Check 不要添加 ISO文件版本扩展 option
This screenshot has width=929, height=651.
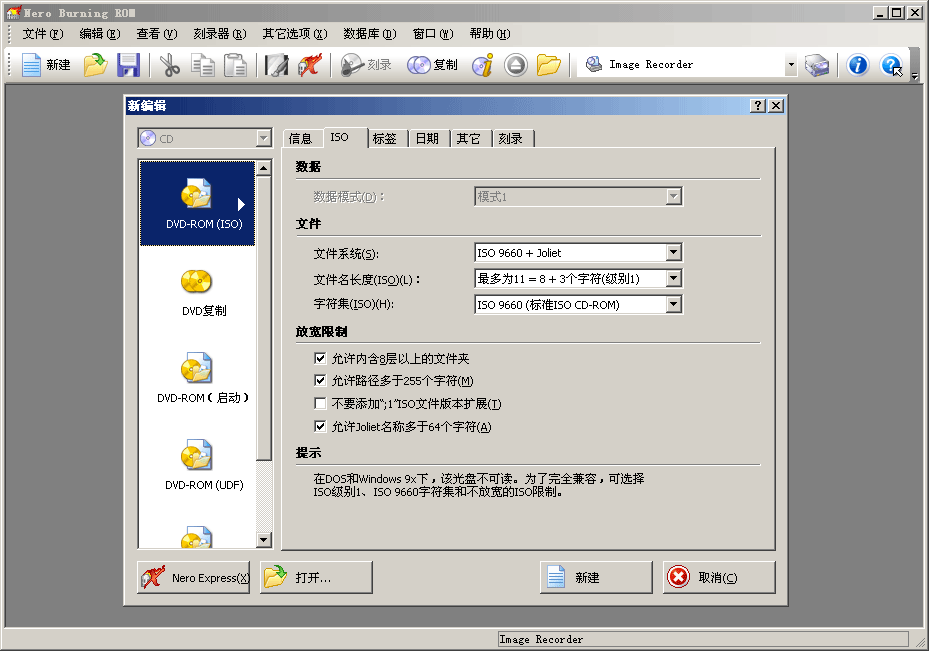tap(320, 403)
